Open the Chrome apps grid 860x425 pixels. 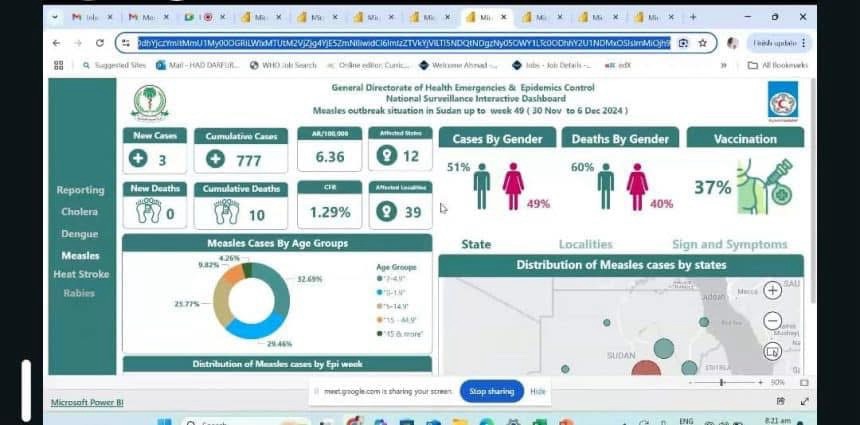tap(58, 65)
